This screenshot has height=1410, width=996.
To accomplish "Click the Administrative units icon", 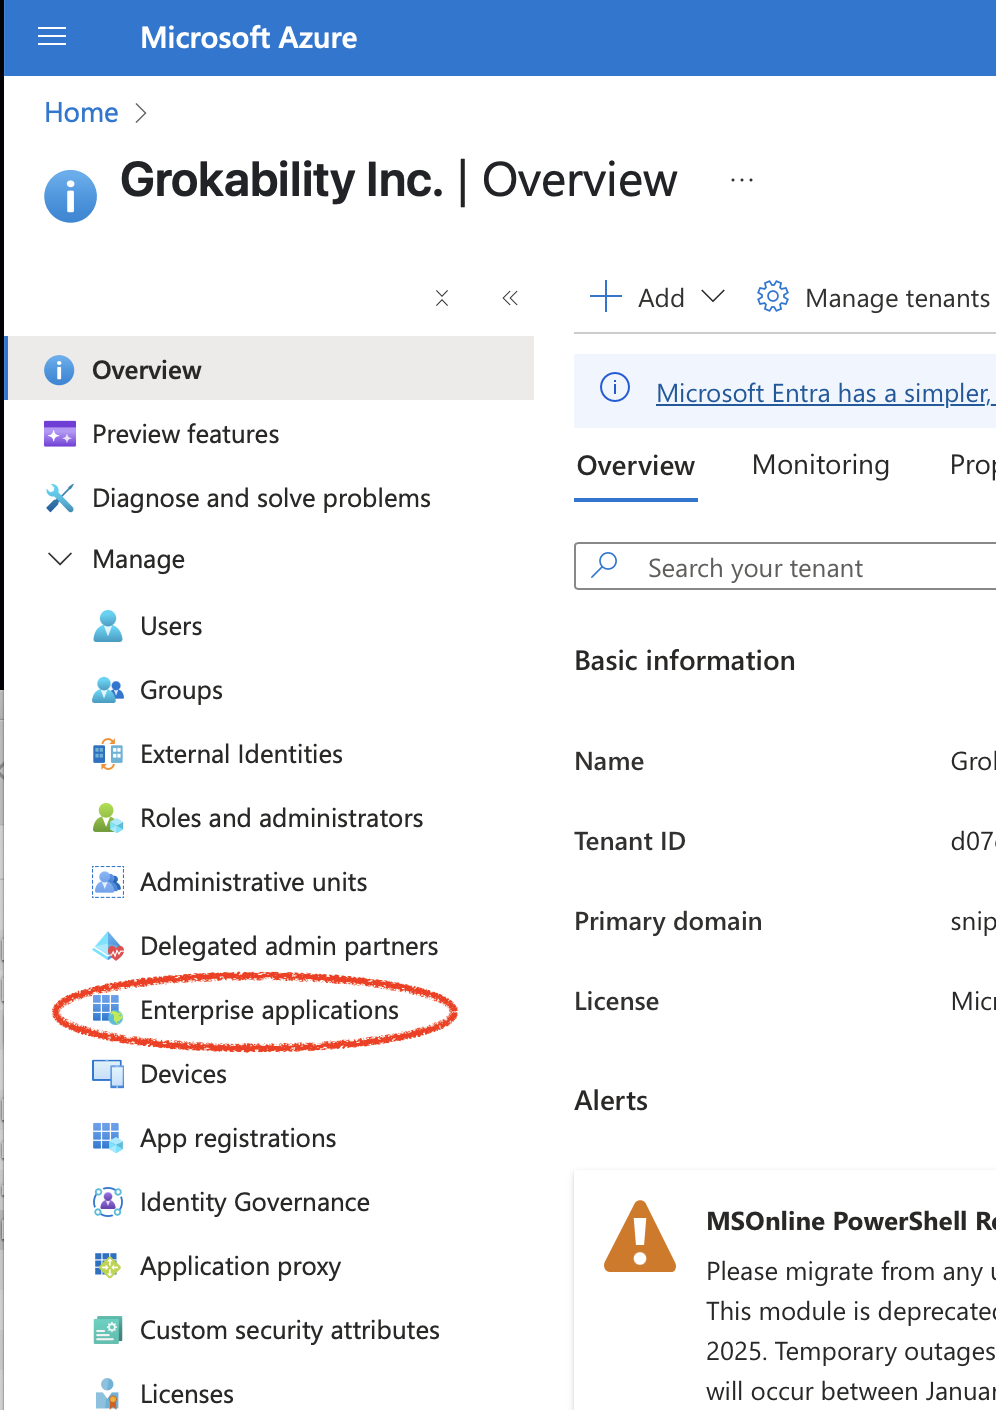I will pyautogui.click(x=108, y=882).
